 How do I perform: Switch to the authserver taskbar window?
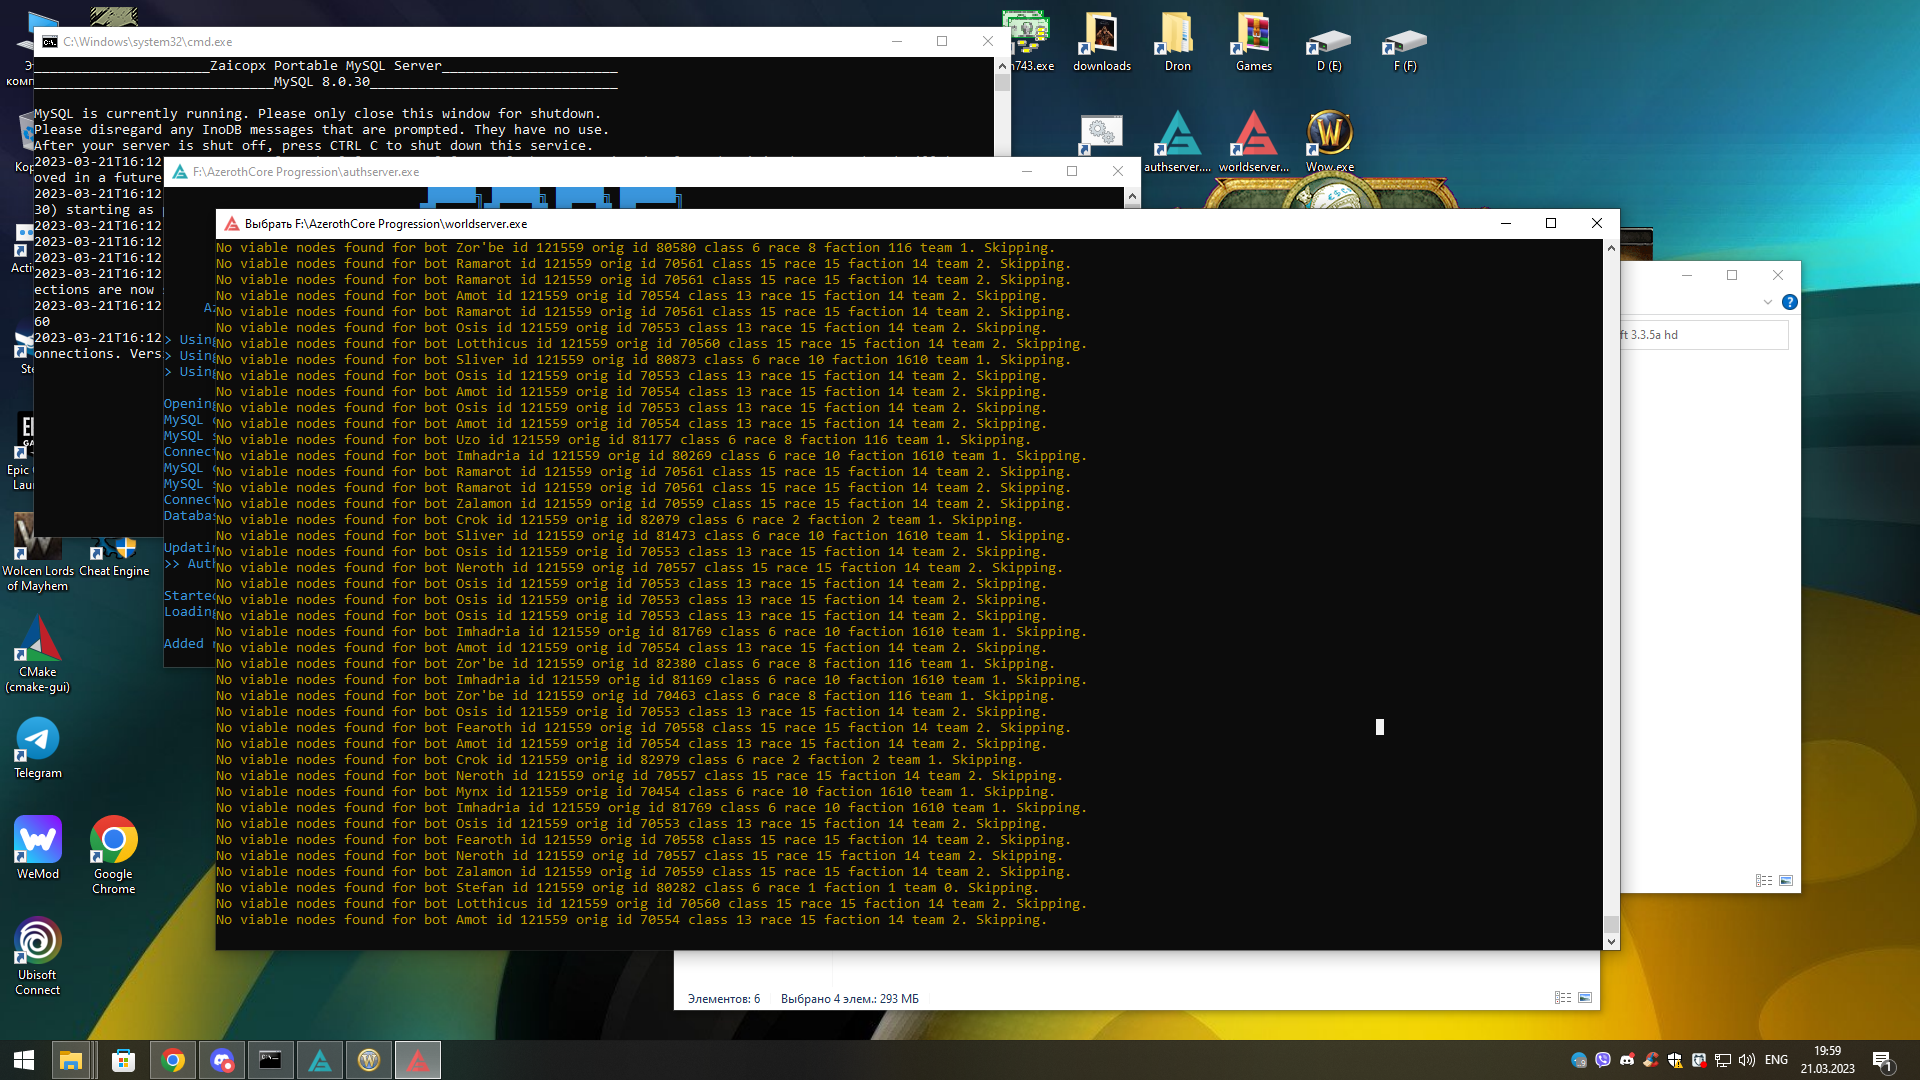click(x=320, y=1060)
